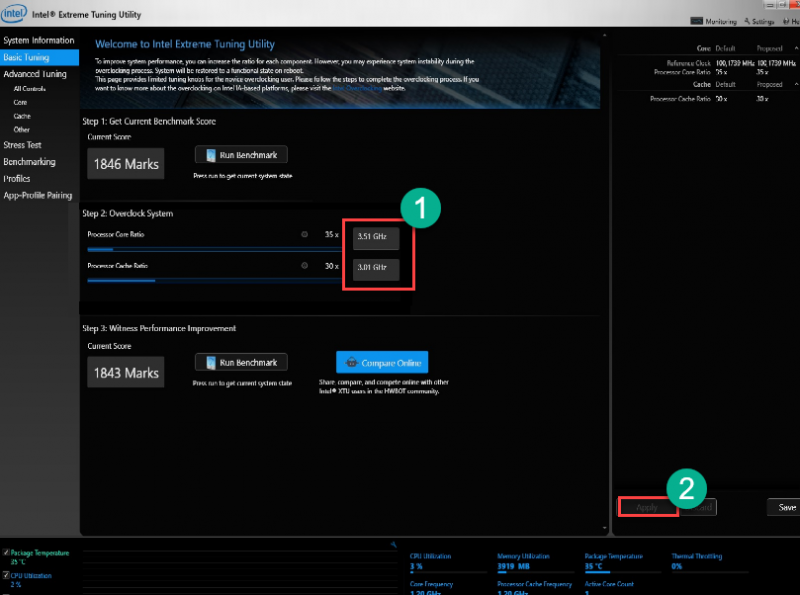Image resolution: width=800 pixels, height=595 pixels.
Task: Select Cache under Advanced Tuning
Action: (x=22, y=116)
